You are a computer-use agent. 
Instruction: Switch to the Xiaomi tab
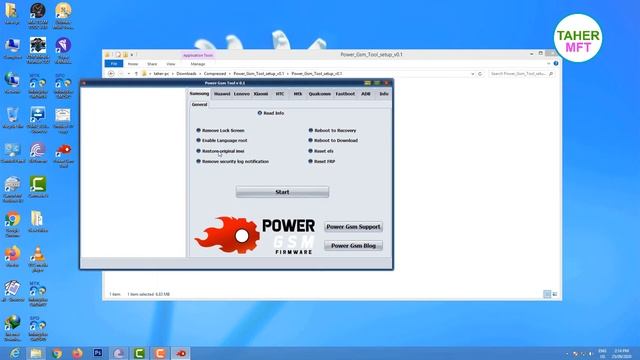(x=261, y=94)
